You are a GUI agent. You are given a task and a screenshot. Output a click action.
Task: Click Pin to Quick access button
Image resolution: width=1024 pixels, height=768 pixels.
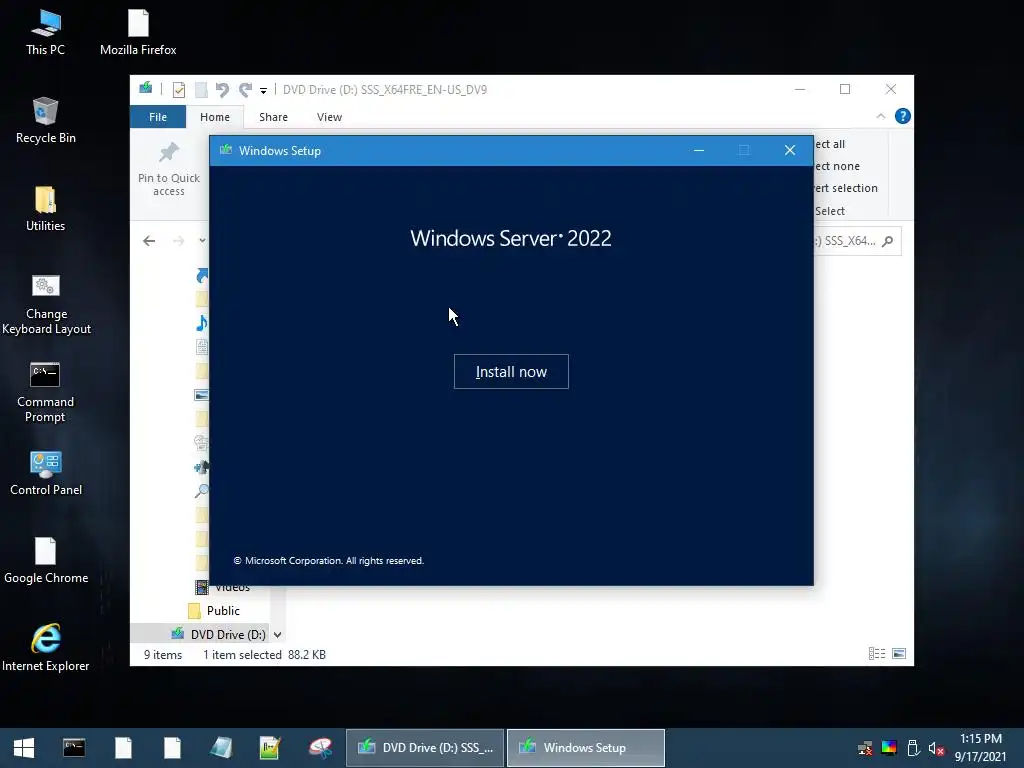click(x=168, y=170)
